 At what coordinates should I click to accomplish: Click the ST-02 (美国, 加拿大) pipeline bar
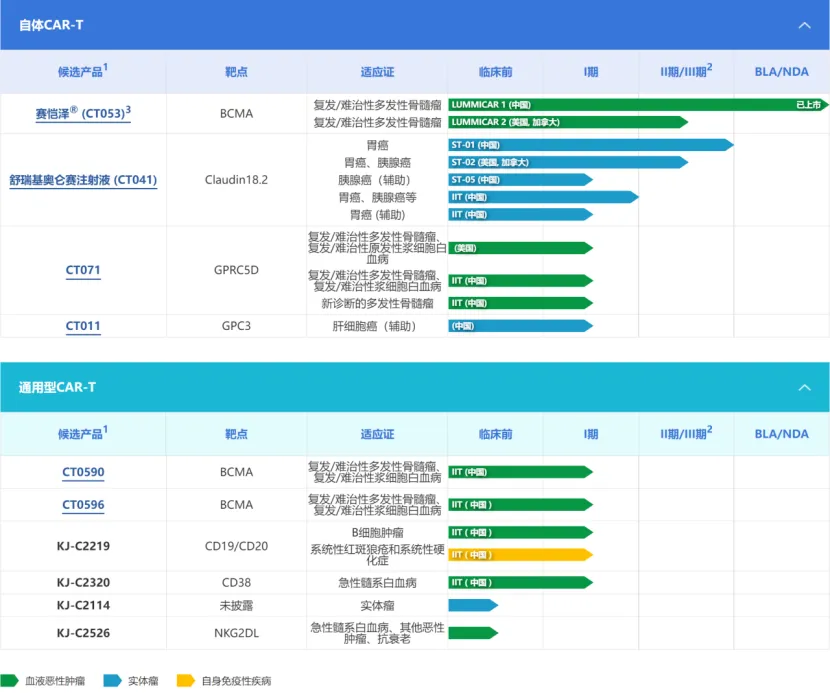tap(567, 162)
